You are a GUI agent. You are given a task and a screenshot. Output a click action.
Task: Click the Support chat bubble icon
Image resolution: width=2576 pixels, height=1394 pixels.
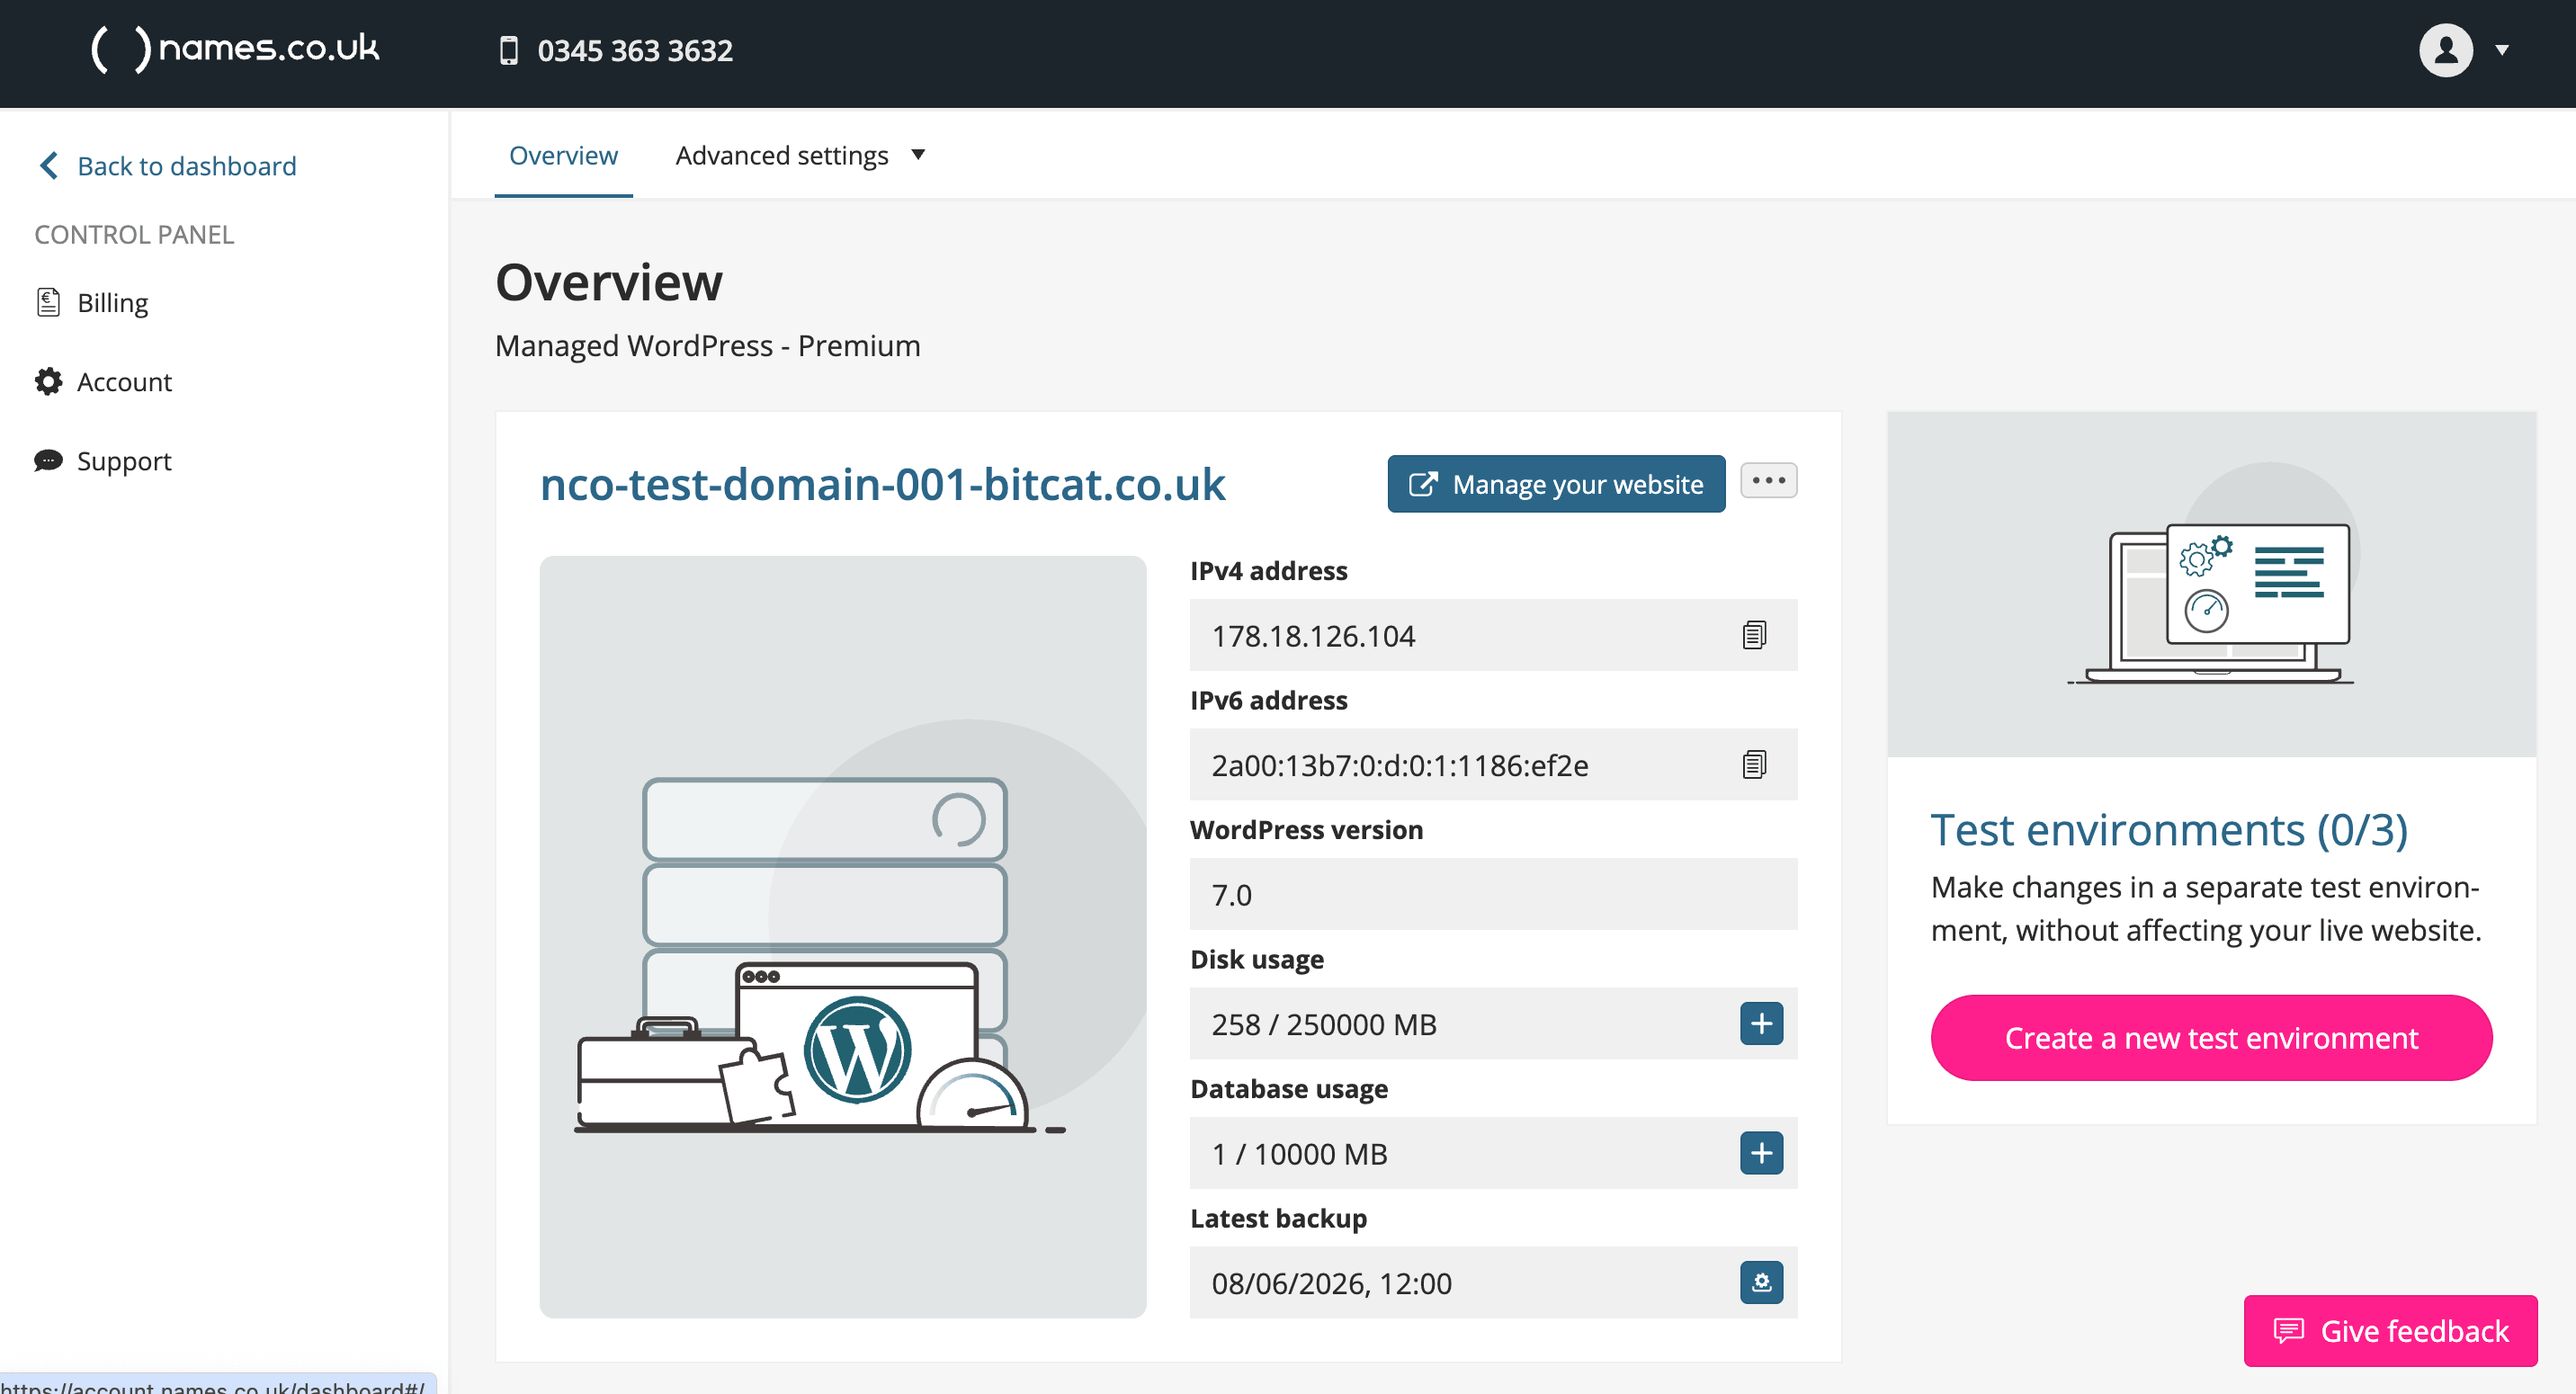point(48,460)
